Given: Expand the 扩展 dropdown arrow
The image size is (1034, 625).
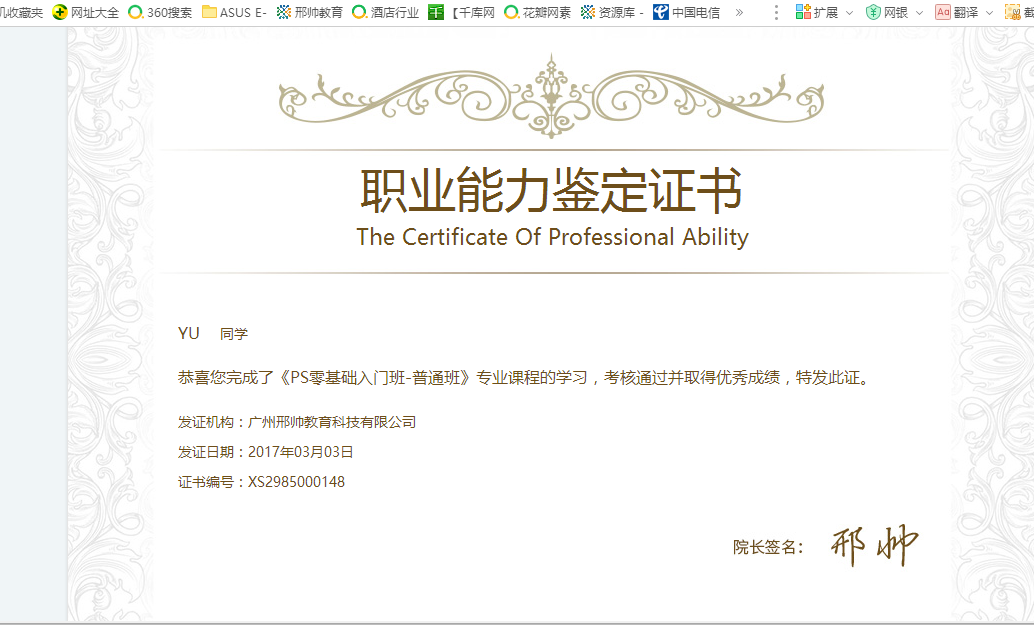Looking at the screenshot, I should (x=849, y=13).
